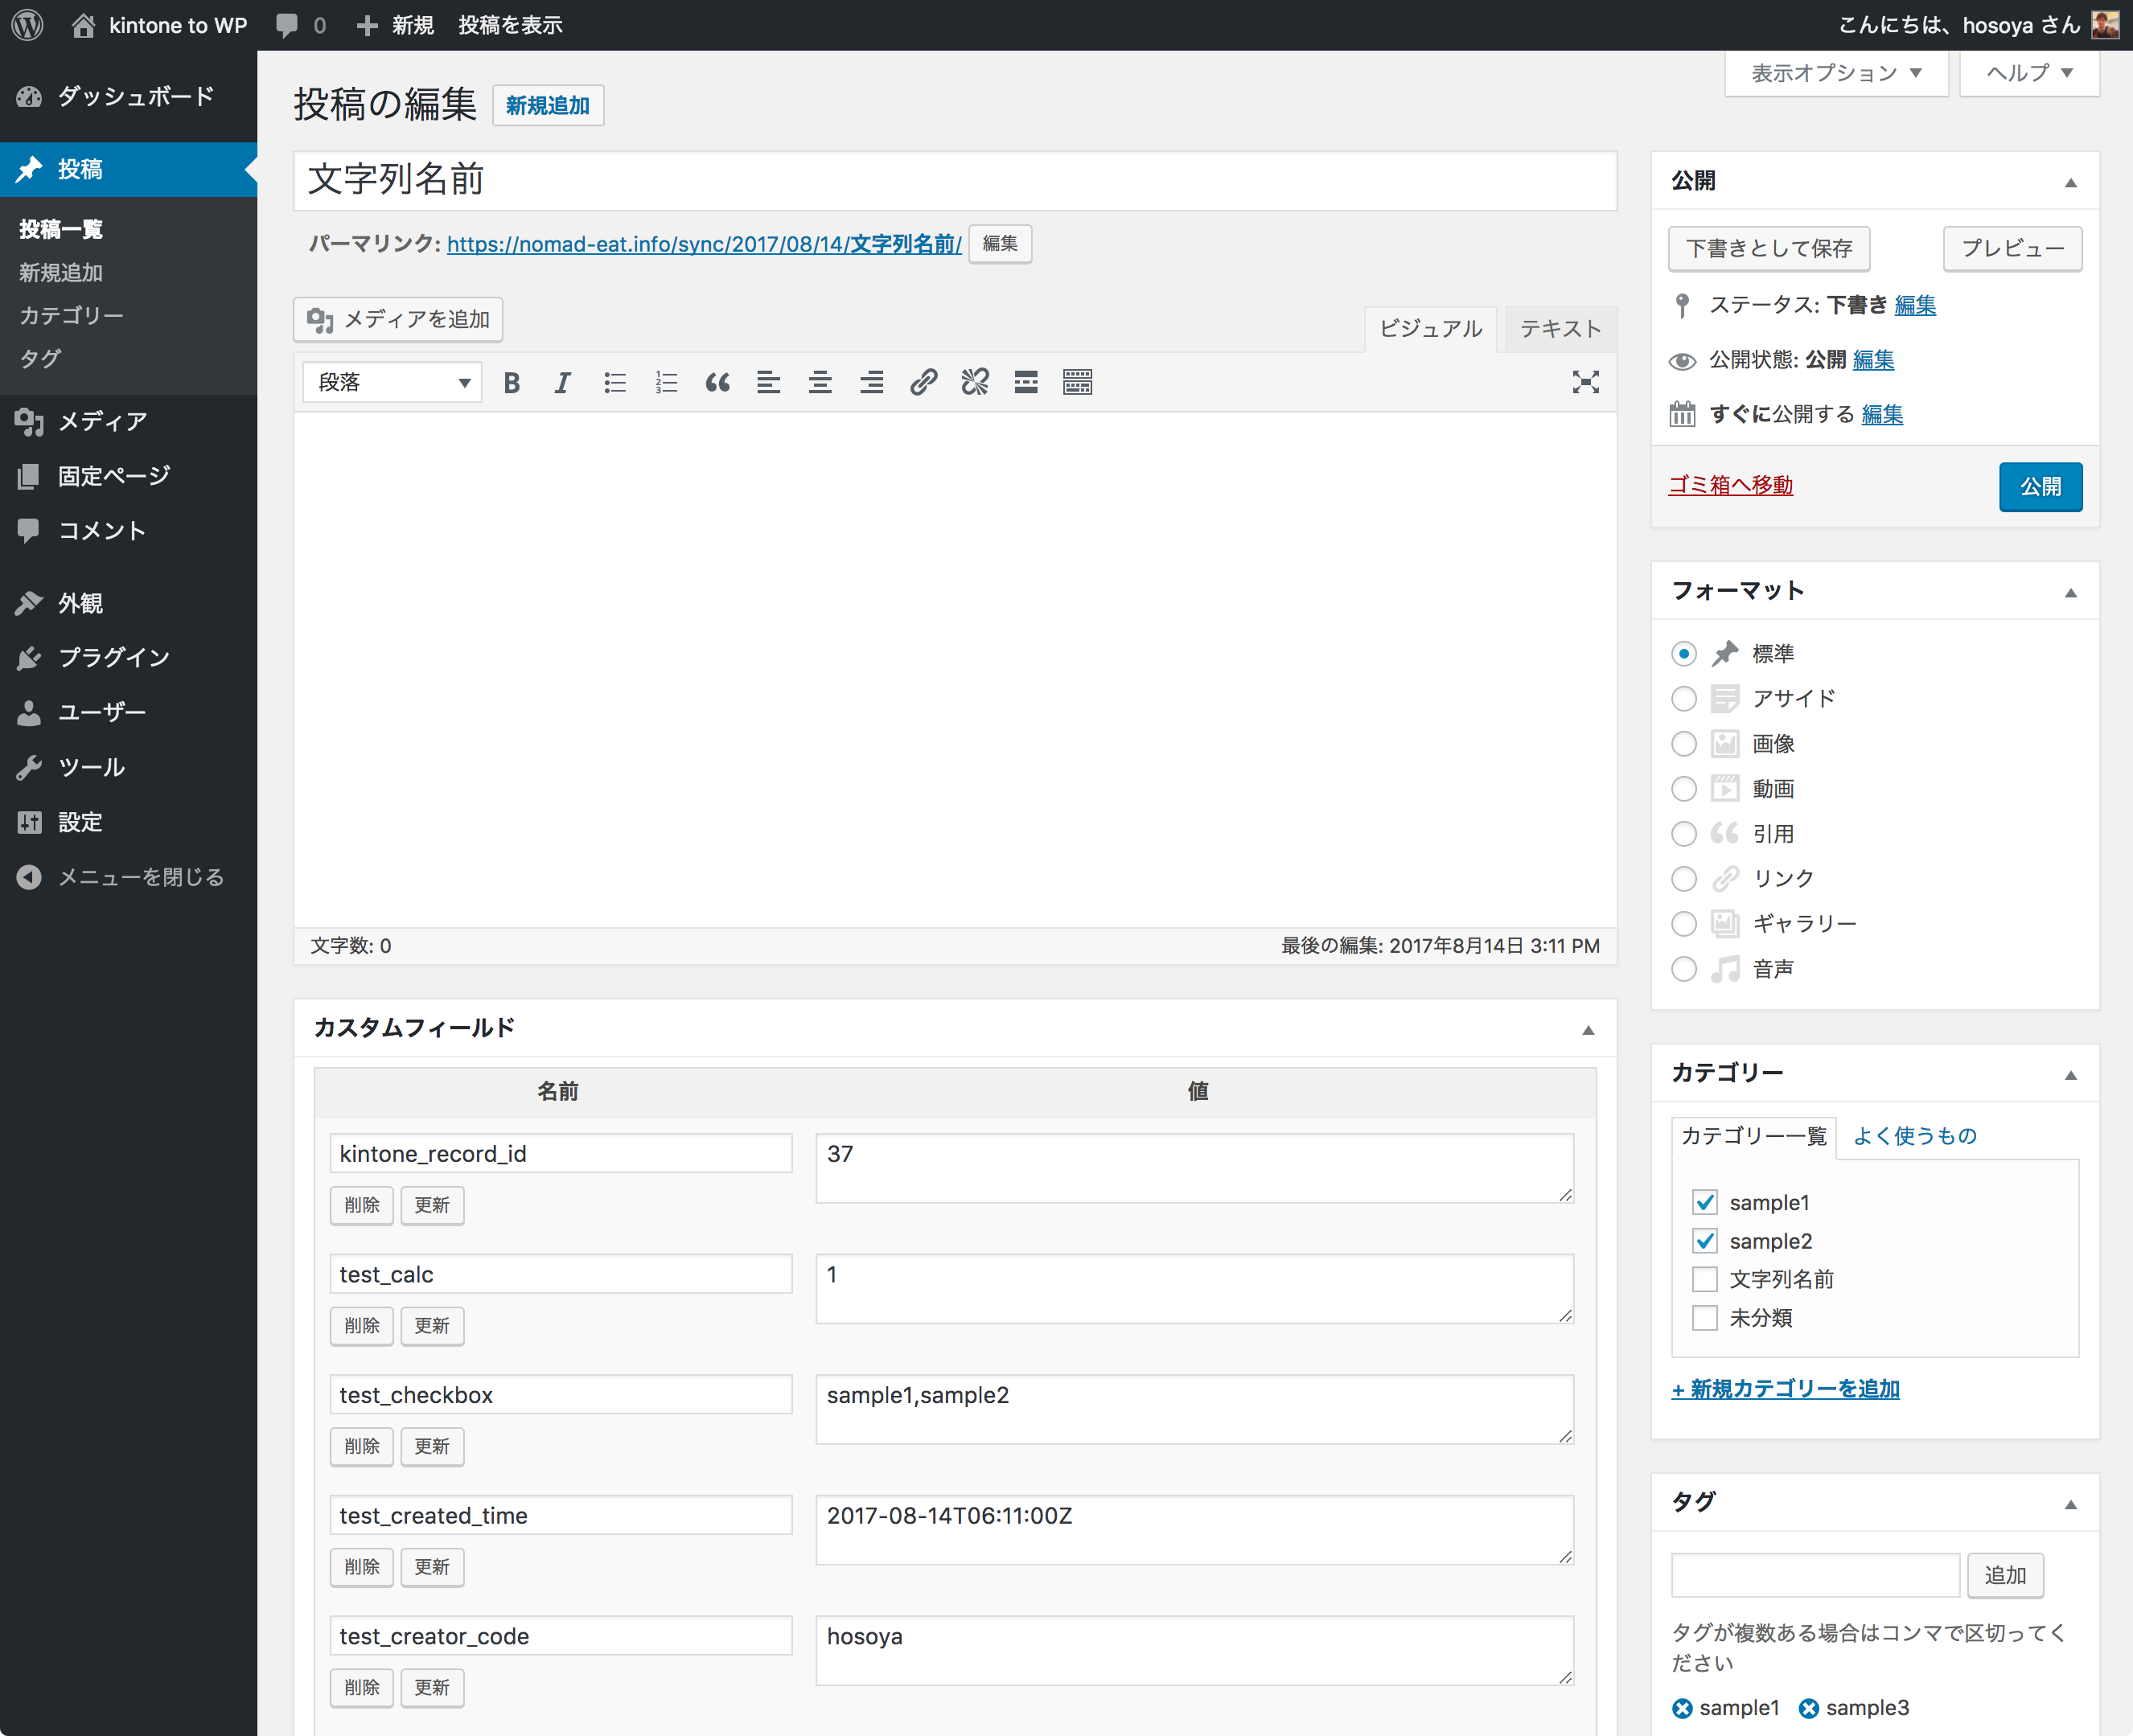Click the WordPress logo in admin bar
The width and height of the screenshot is (2133, 1736).
pyautogui.click(x=28, y=25)
